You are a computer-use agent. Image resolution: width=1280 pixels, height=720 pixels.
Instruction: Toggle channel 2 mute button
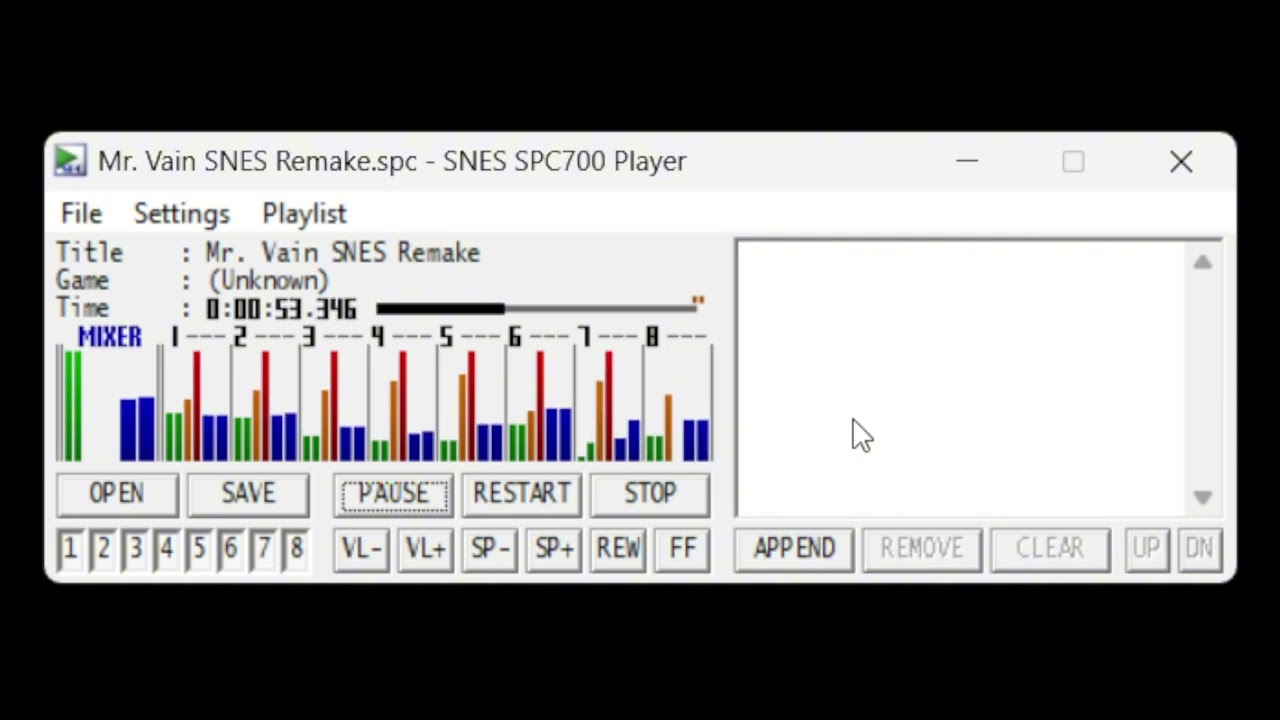pyautogui.click(x=102, y=549)
